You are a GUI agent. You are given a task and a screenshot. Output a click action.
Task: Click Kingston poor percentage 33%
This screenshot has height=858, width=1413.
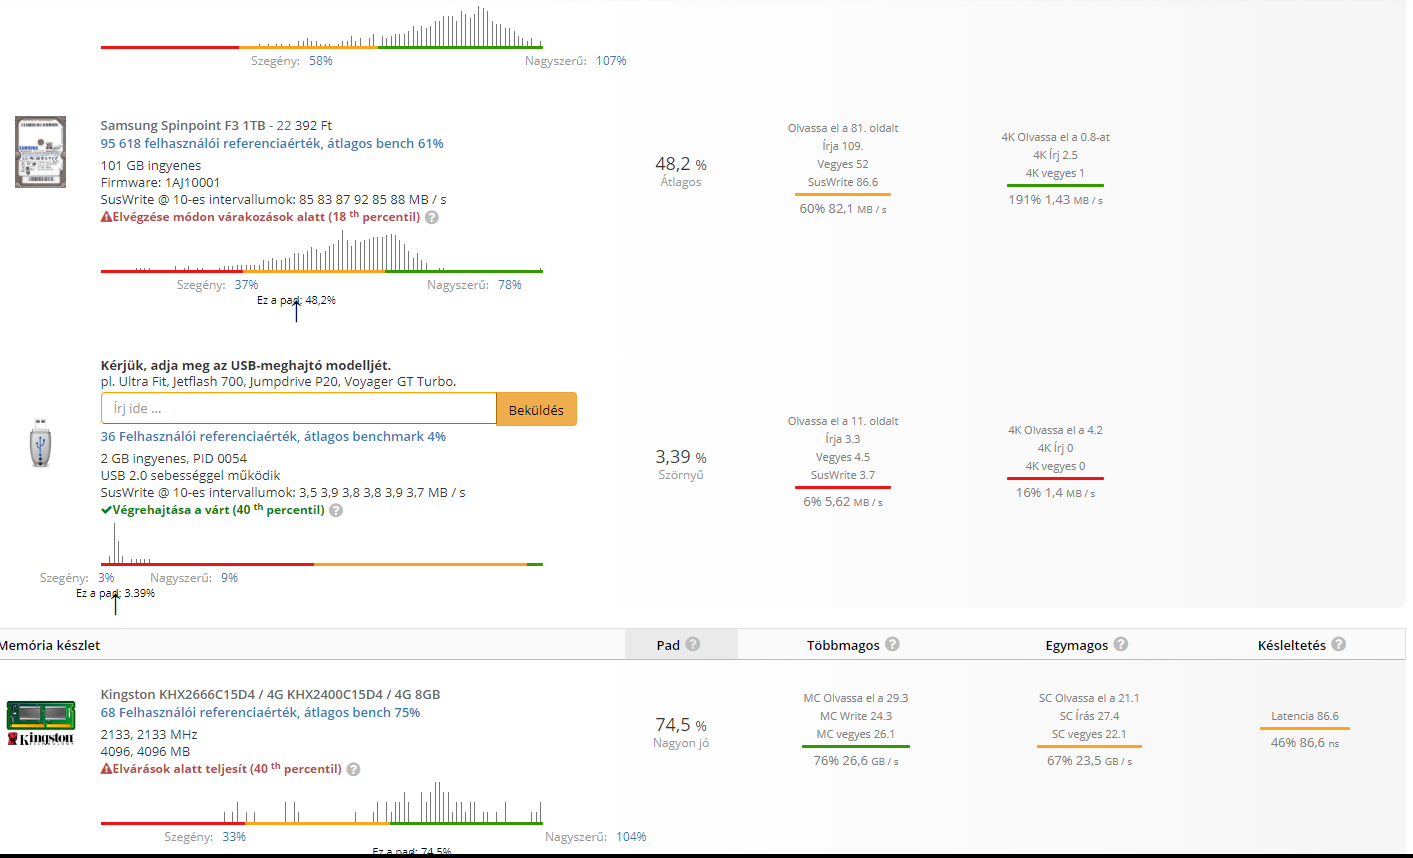click(x=234, y=837)
